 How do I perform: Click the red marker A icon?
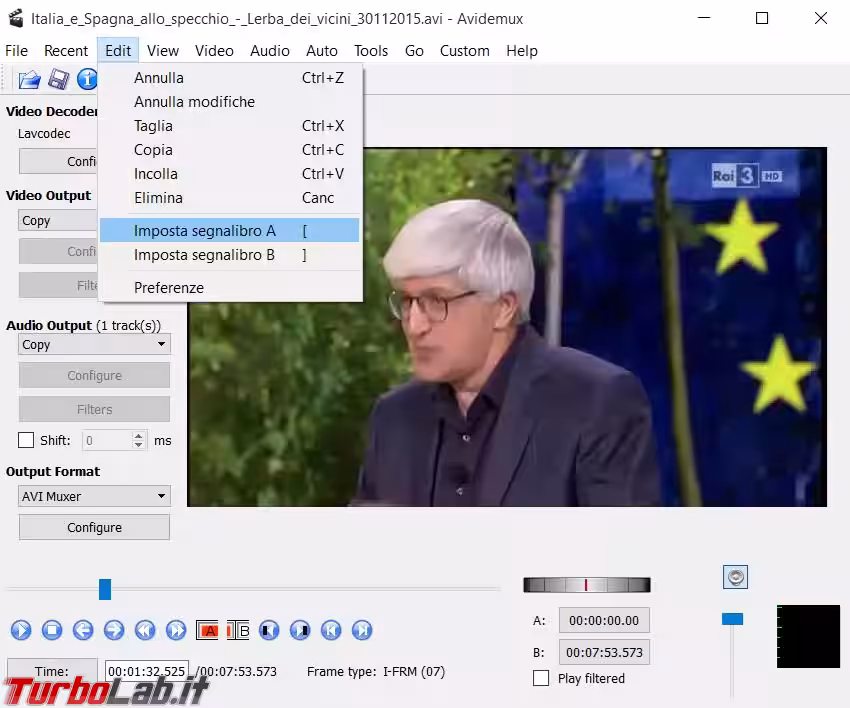[x=207, y=630]
